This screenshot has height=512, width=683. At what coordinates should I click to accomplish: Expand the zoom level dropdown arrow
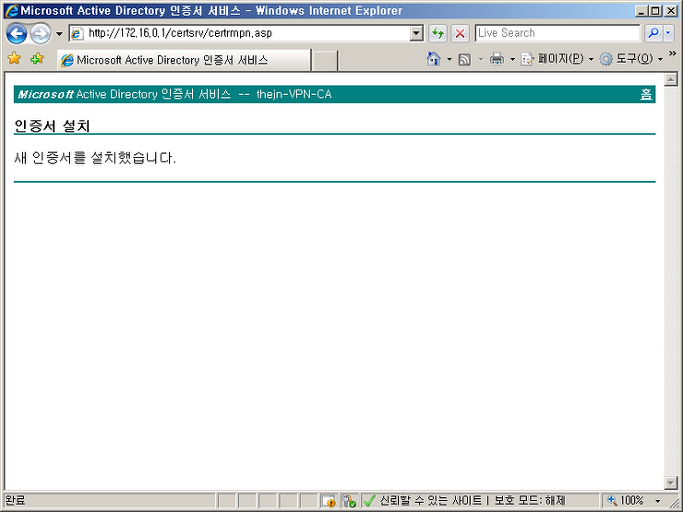(658, 501)
